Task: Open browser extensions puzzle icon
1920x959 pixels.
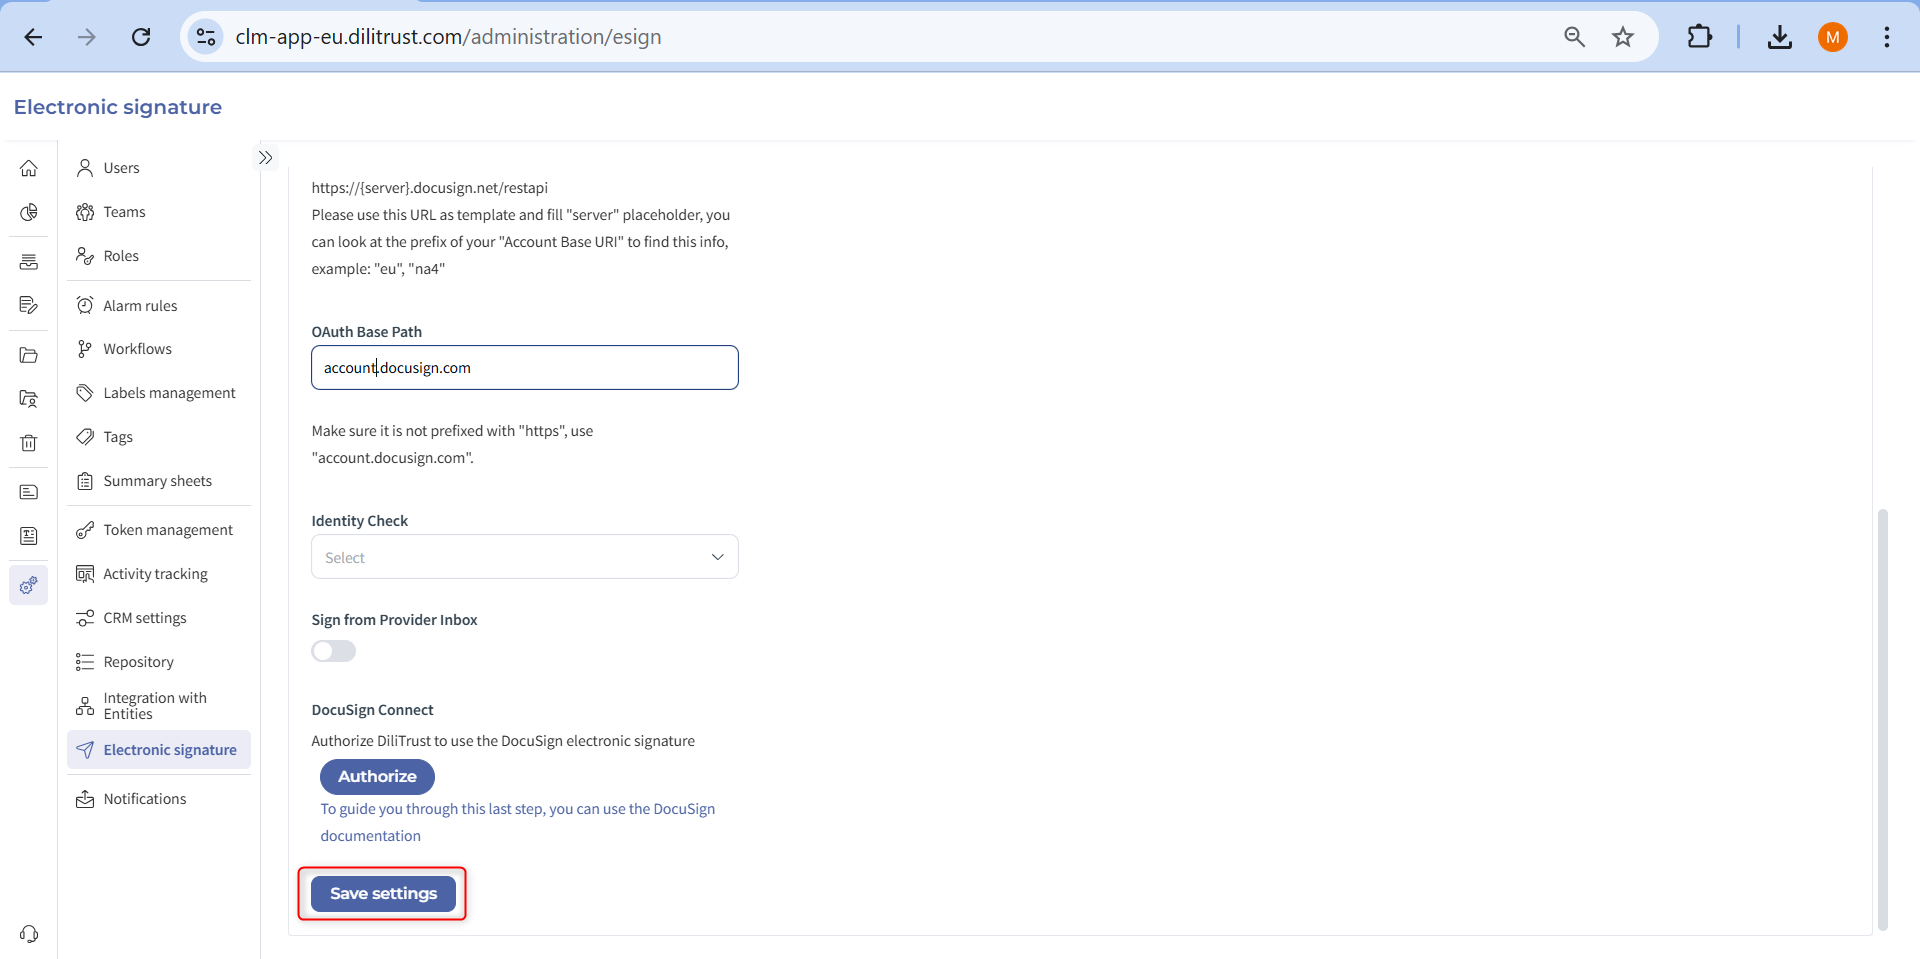Action: click(1699, 37)
